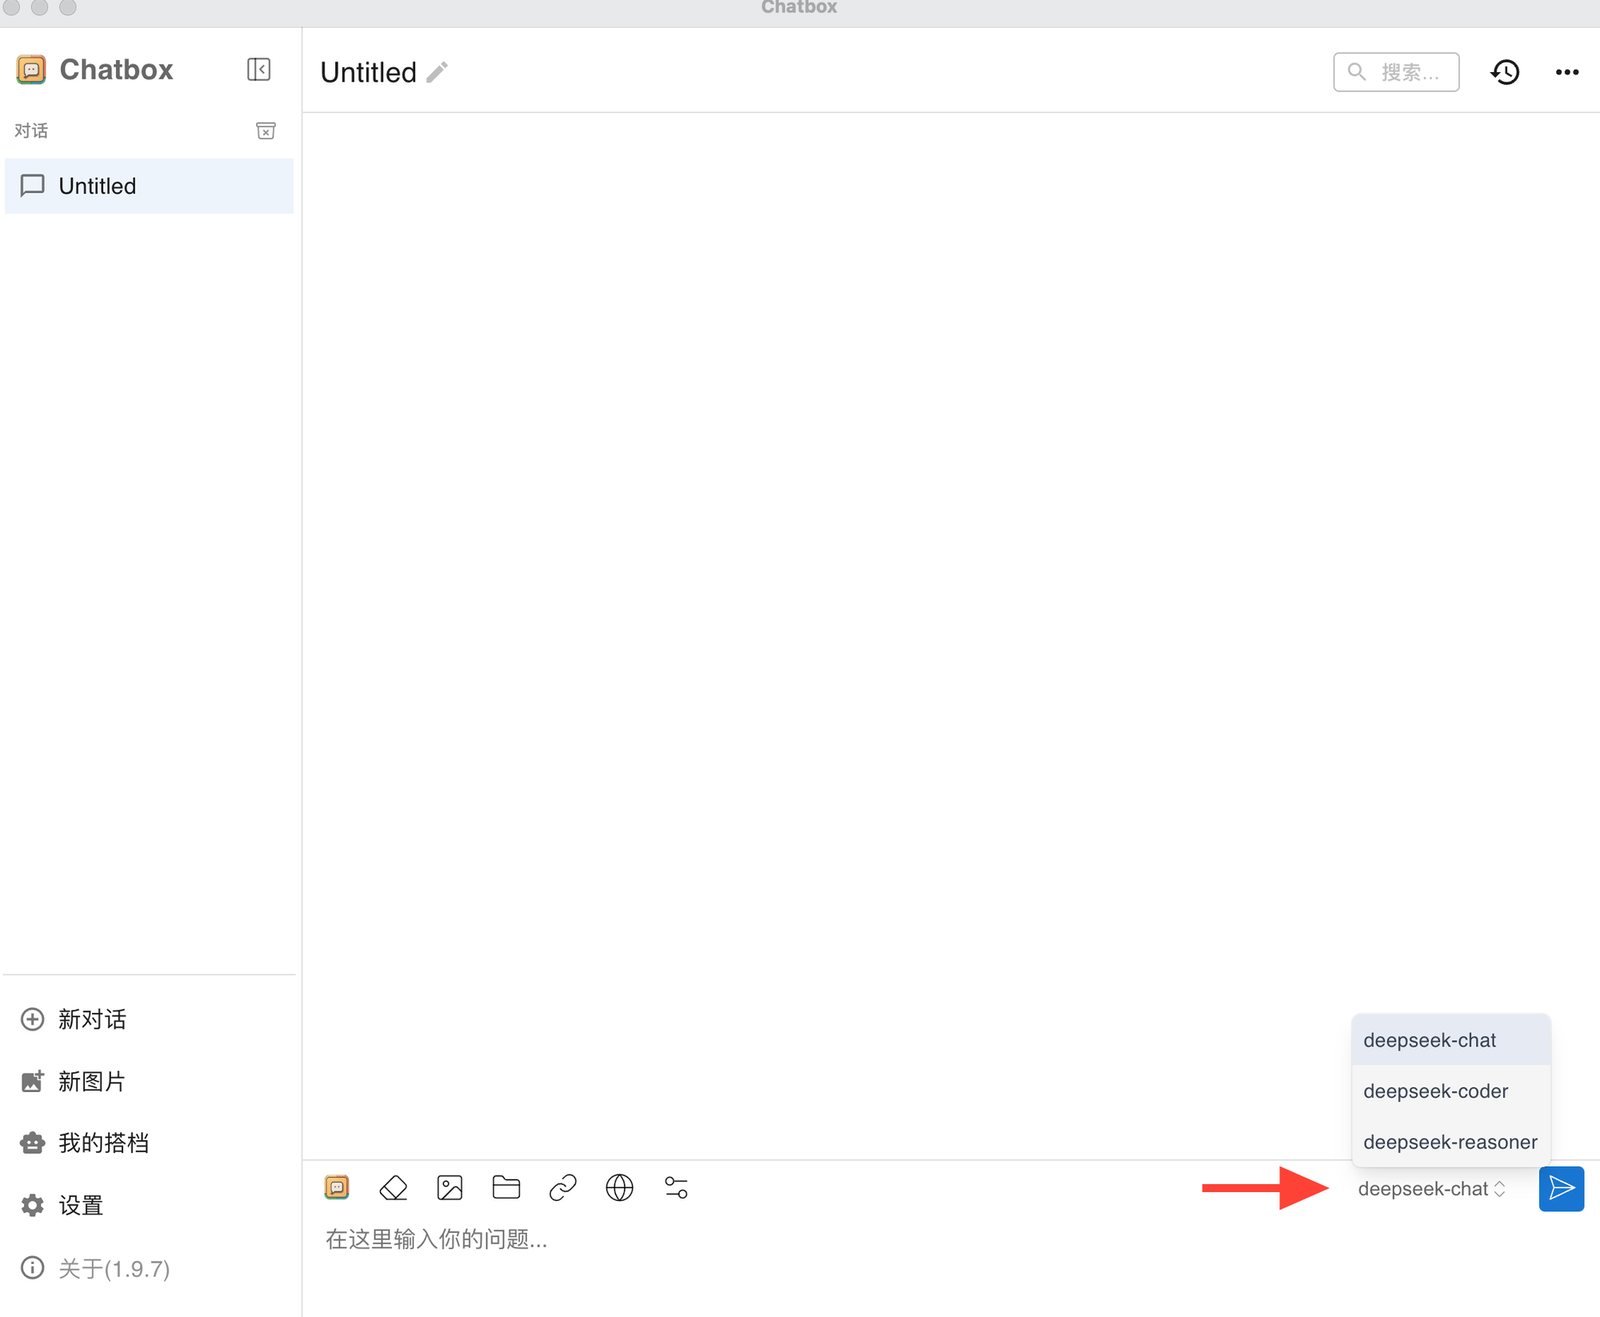Expand the deepseek-chat model selector
This screenshot has width=1600, height=1317.
pos(1431,1189)
